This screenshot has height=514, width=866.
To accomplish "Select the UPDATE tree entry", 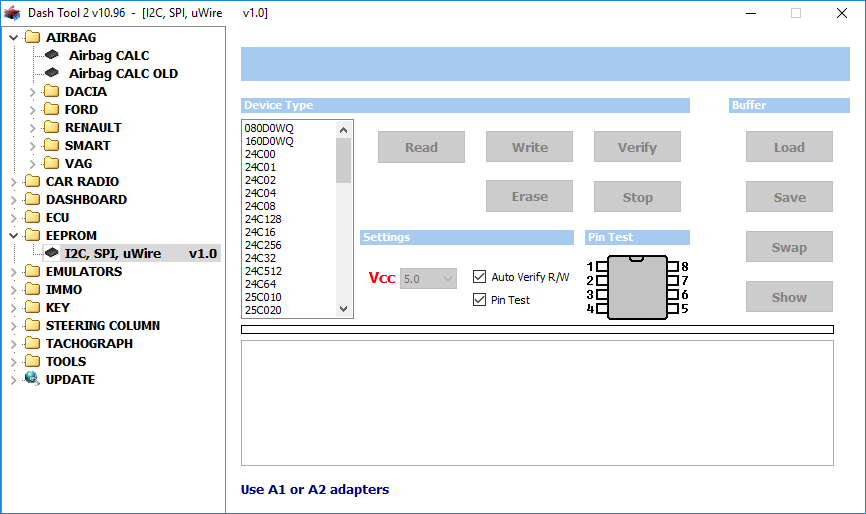I will click(x=70, y=380).
